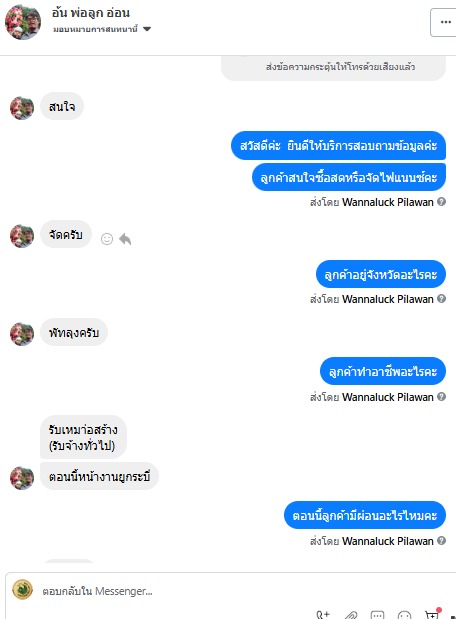Screen dimensions: 456x619
Task: Click the page avatar beside reply field
Action: tap(23, 589)
